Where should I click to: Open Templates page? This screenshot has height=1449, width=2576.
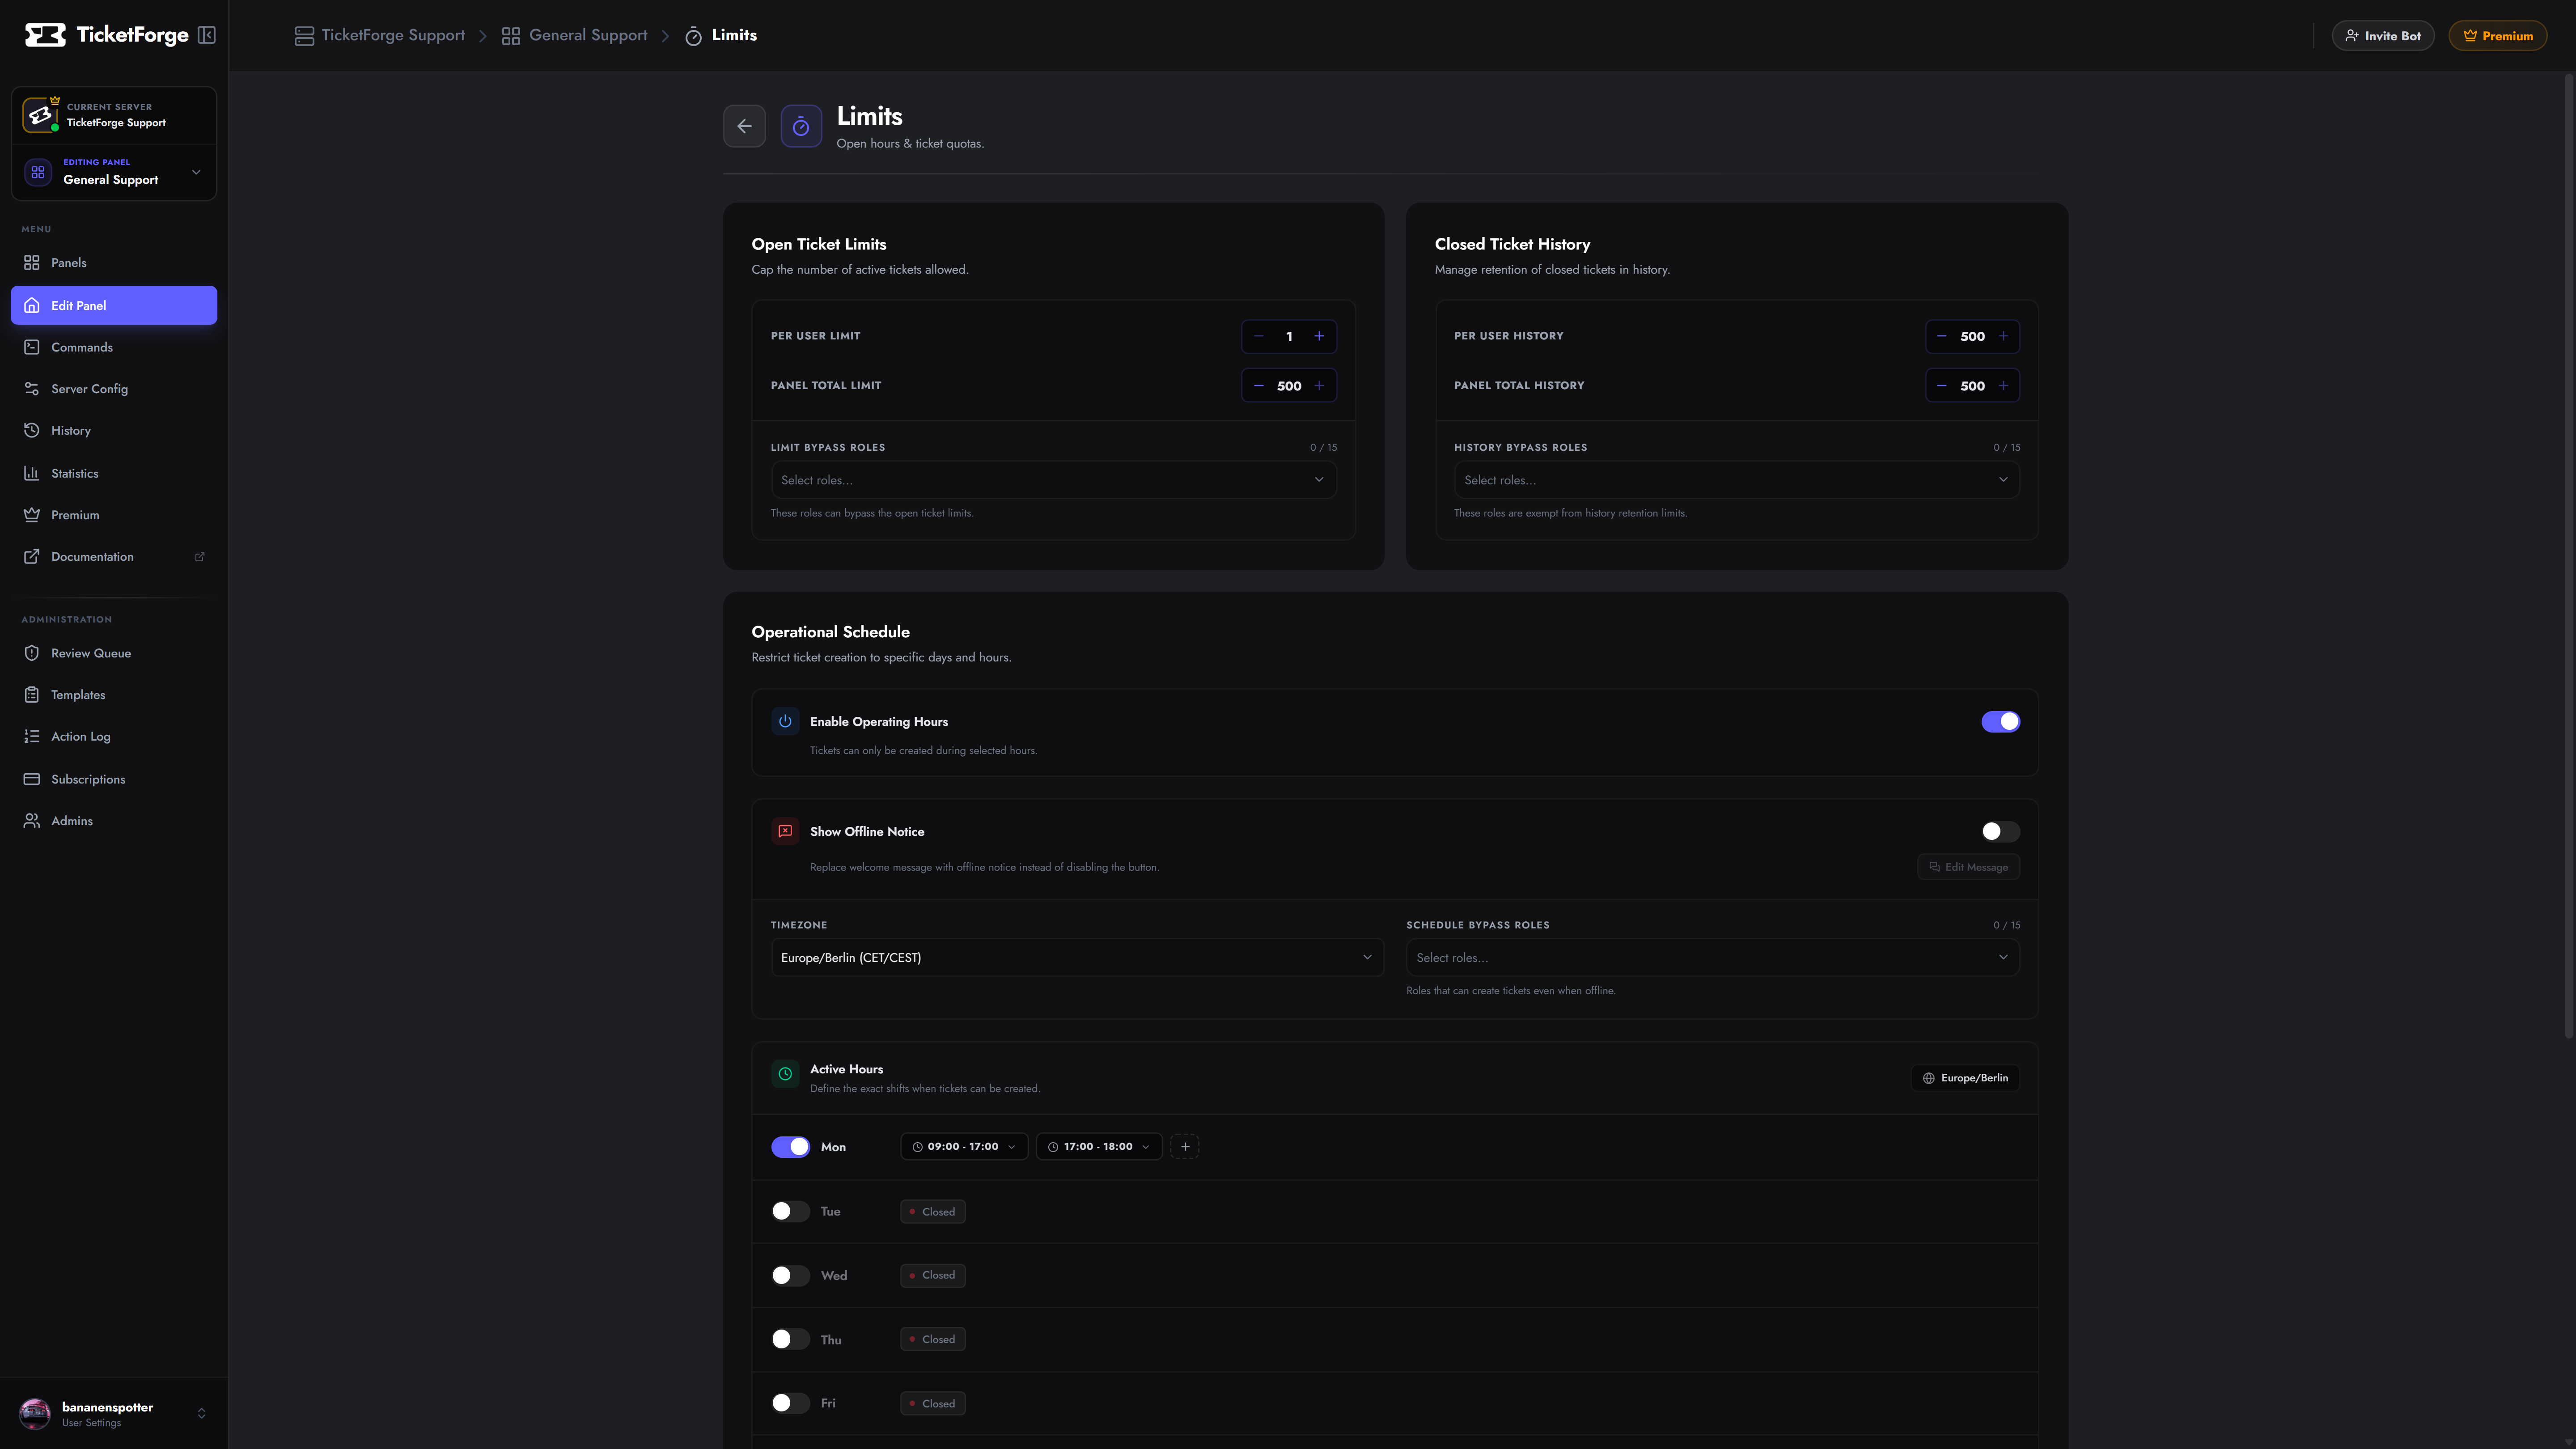point(114,695)
